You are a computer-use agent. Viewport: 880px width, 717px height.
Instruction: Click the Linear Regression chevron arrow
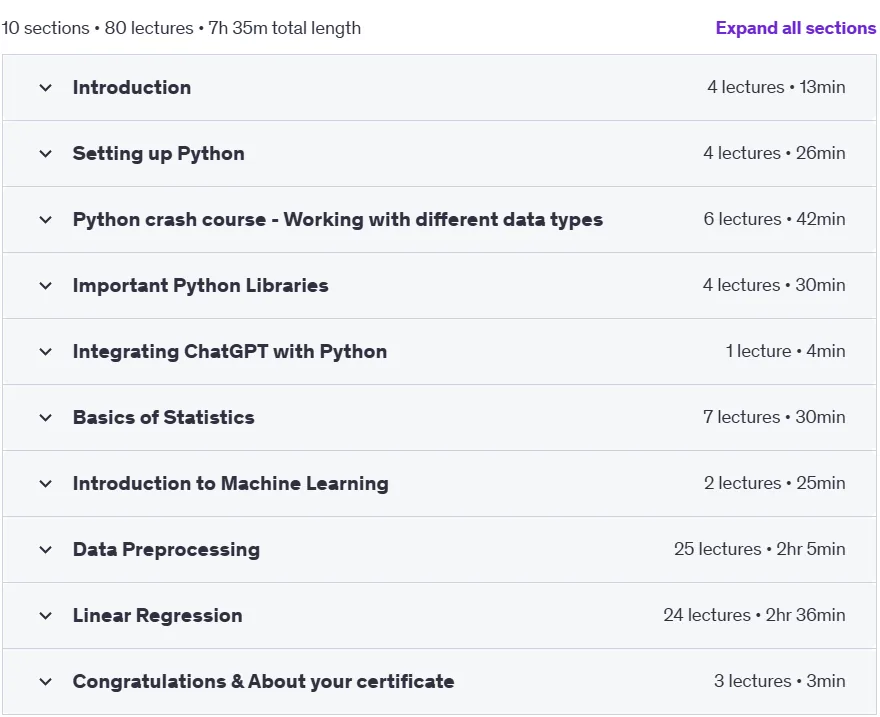(45, 616)
